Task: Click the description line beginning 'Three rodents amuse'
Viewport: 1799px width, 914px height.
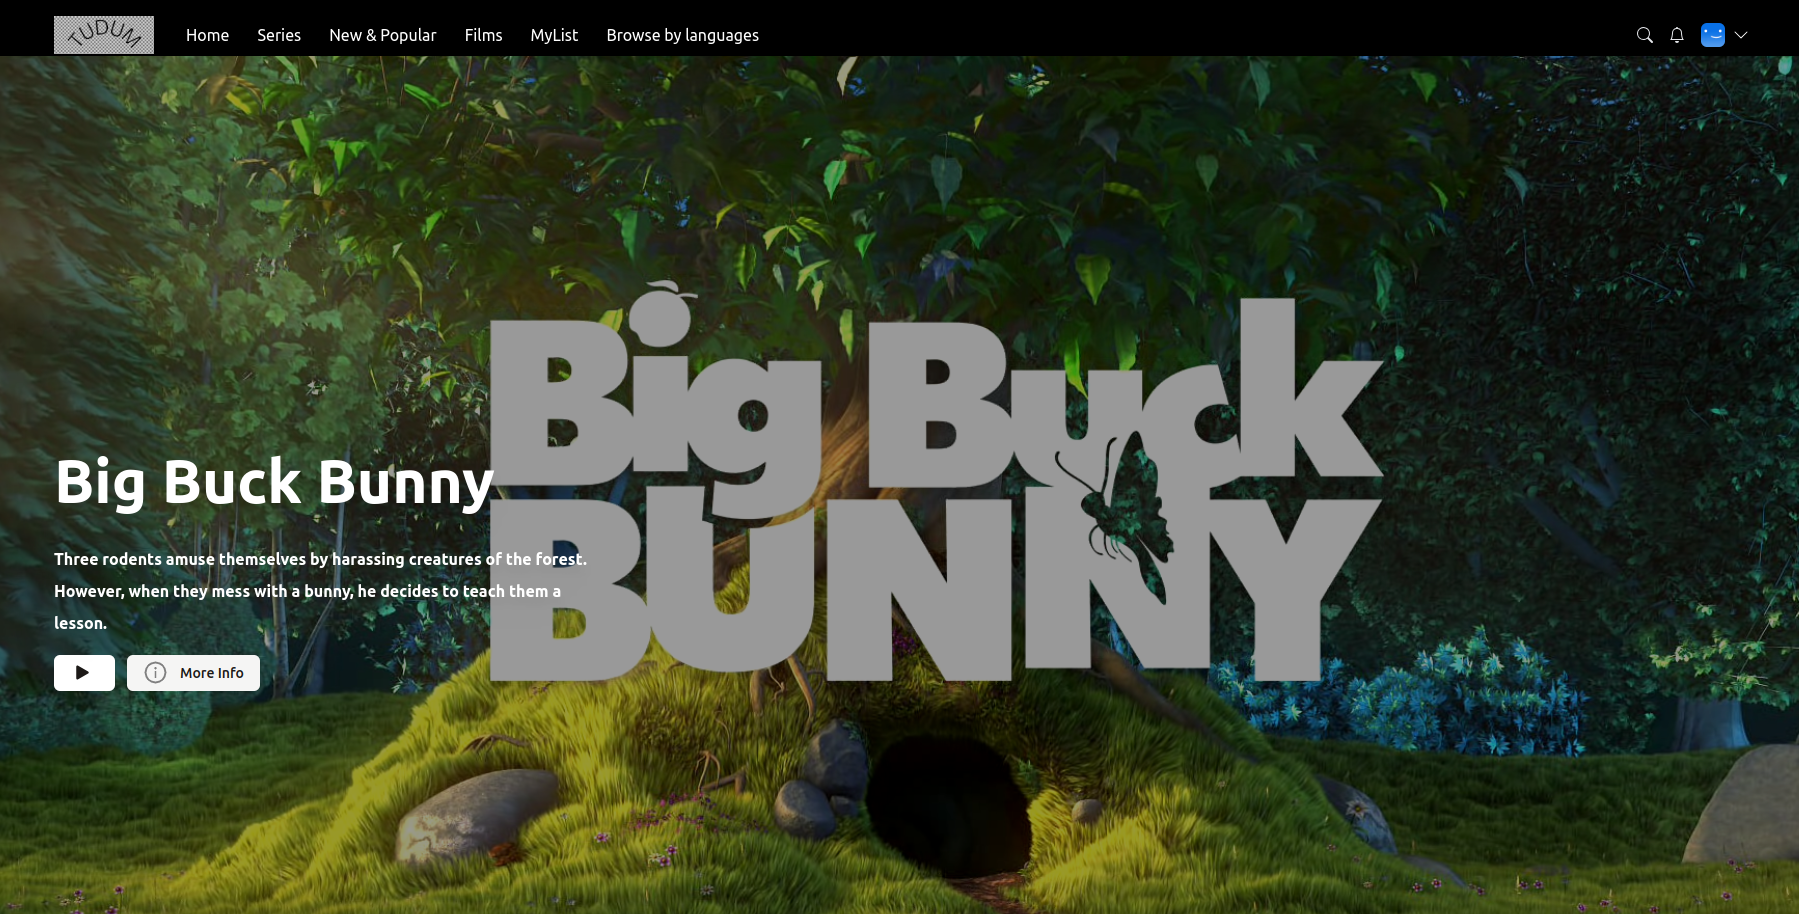Action: [320, 559]
